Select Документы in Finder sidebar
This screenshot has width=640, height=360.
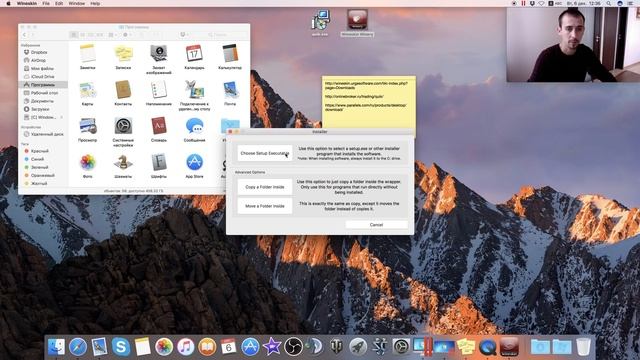(x=42, y=101)
